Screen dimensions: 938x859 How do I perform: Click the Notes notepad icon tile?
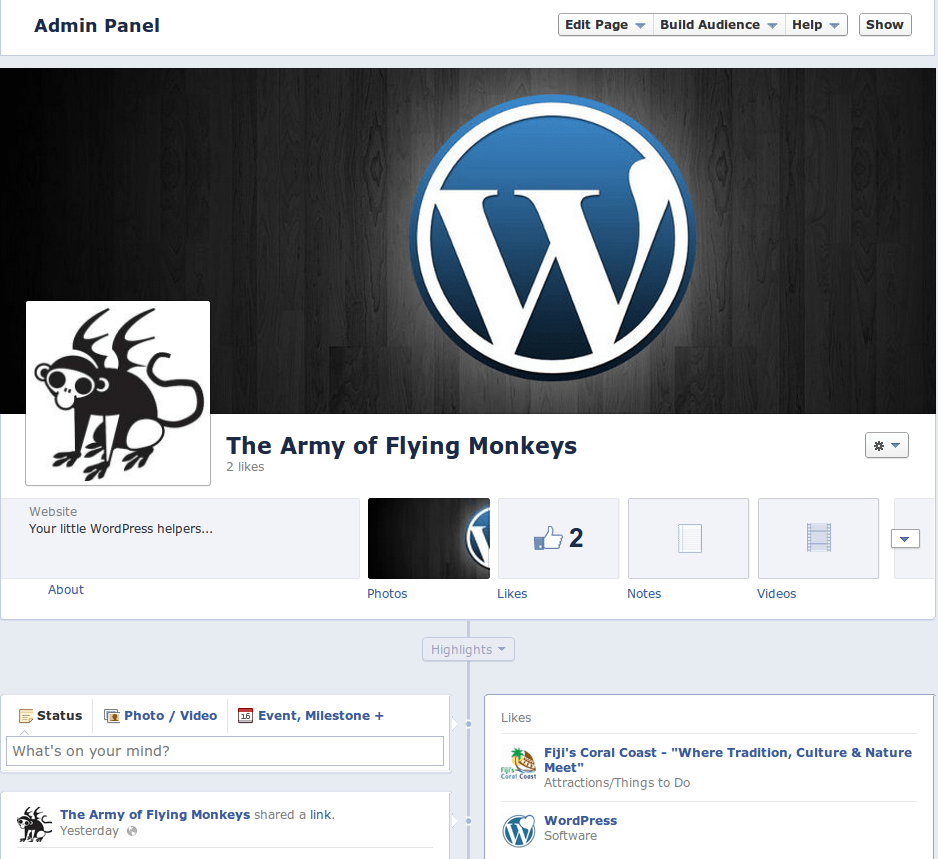click(688, 538)
